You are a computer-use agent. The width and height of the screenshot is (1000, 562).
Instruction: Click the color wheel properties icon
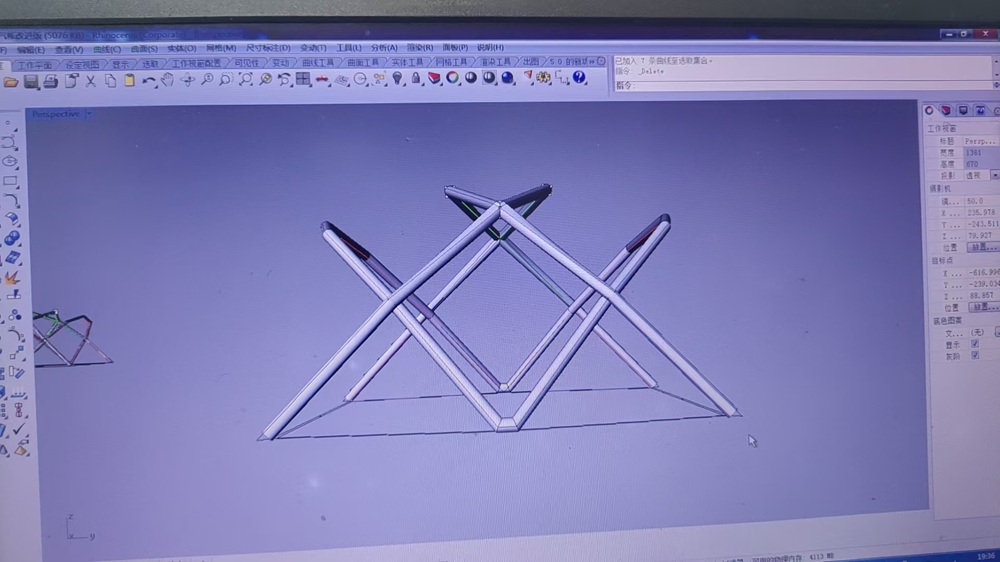[452, 78]
